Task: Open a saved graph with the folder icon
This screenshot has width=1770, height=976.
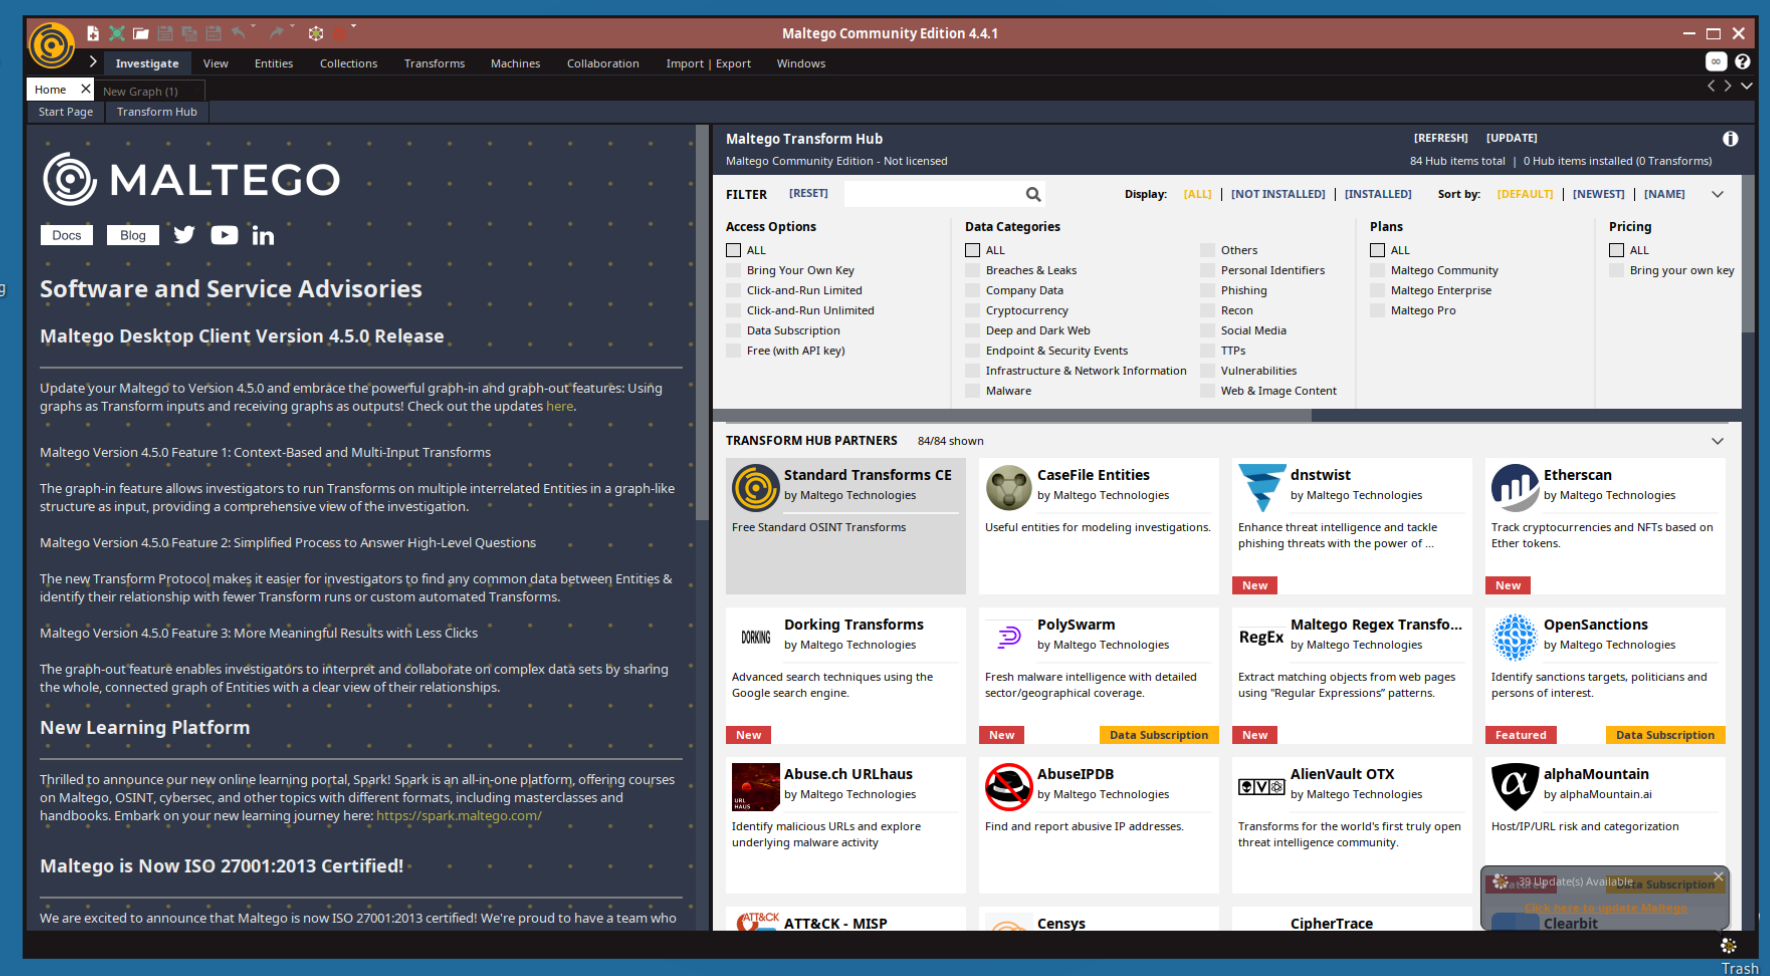Action: click(x=141, y=33)
